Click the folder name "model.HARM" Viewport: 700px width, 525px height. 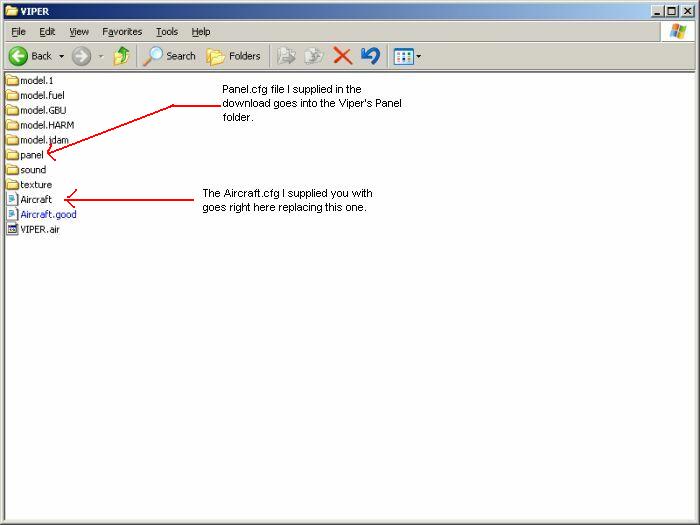(x=47, y=125)
